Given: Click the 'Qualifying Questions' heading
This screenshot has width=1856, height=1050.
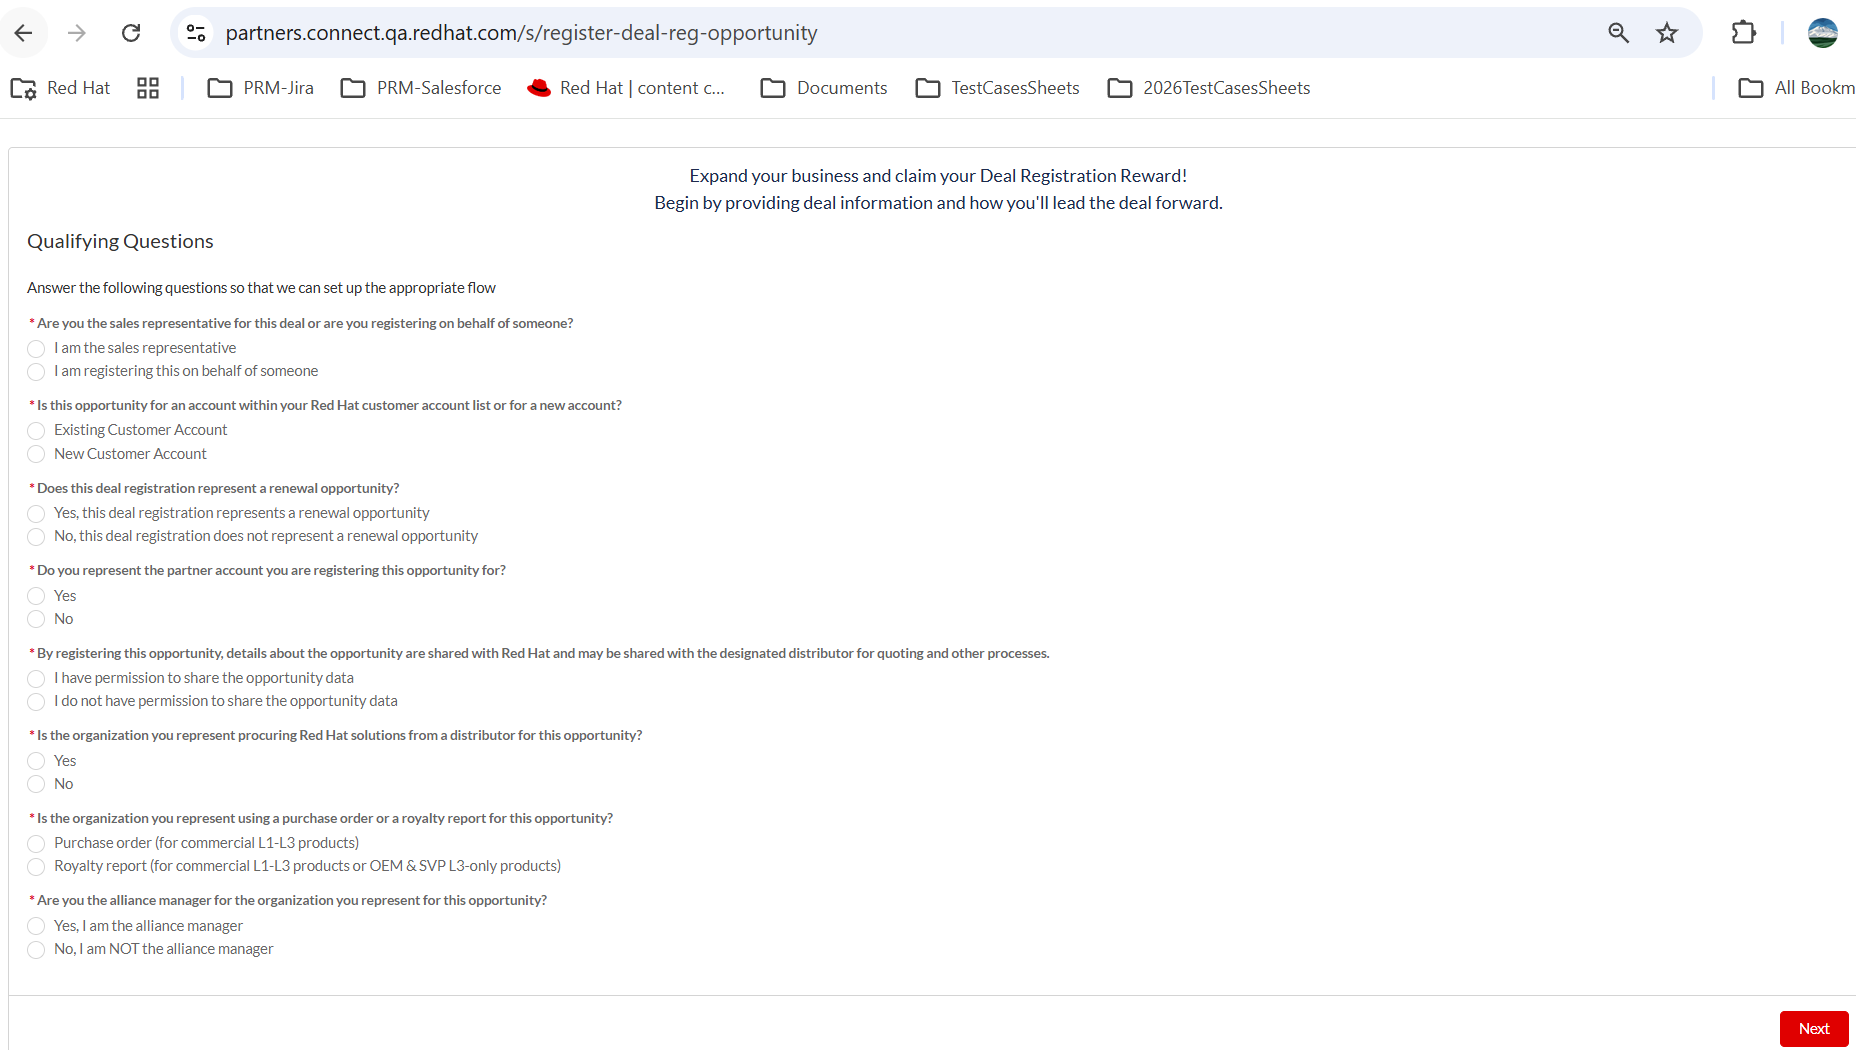Looking at the screenshot, I should click(120, 241).
